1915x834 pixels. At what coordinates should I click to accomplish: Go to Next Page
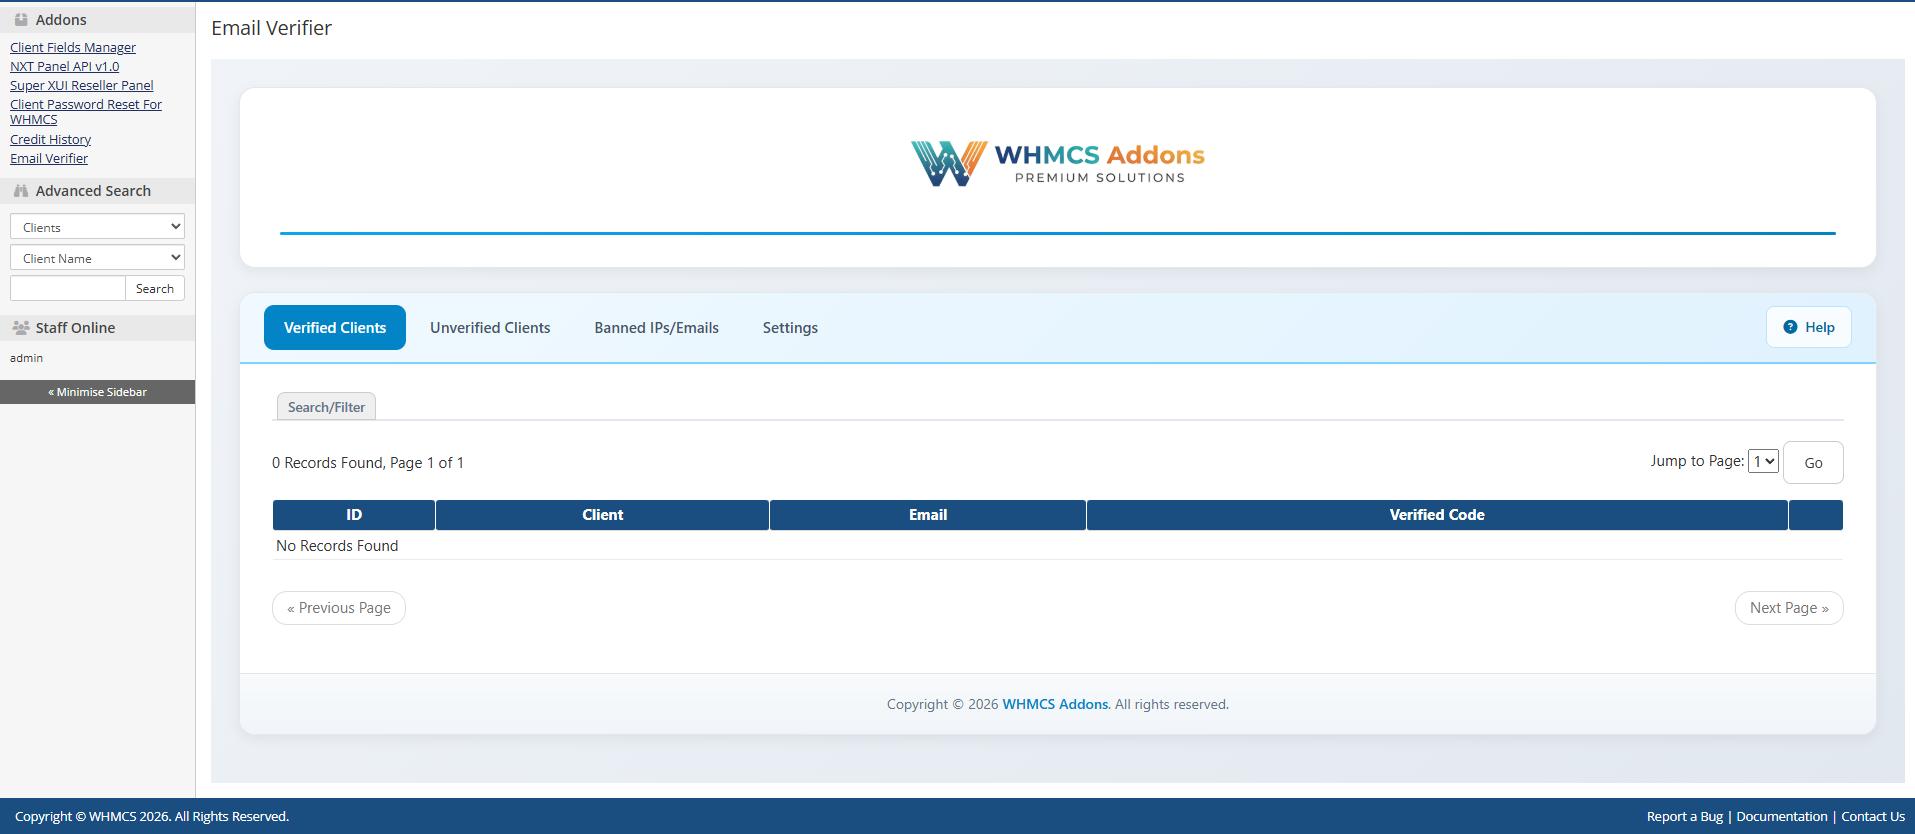coord(1789,608)
